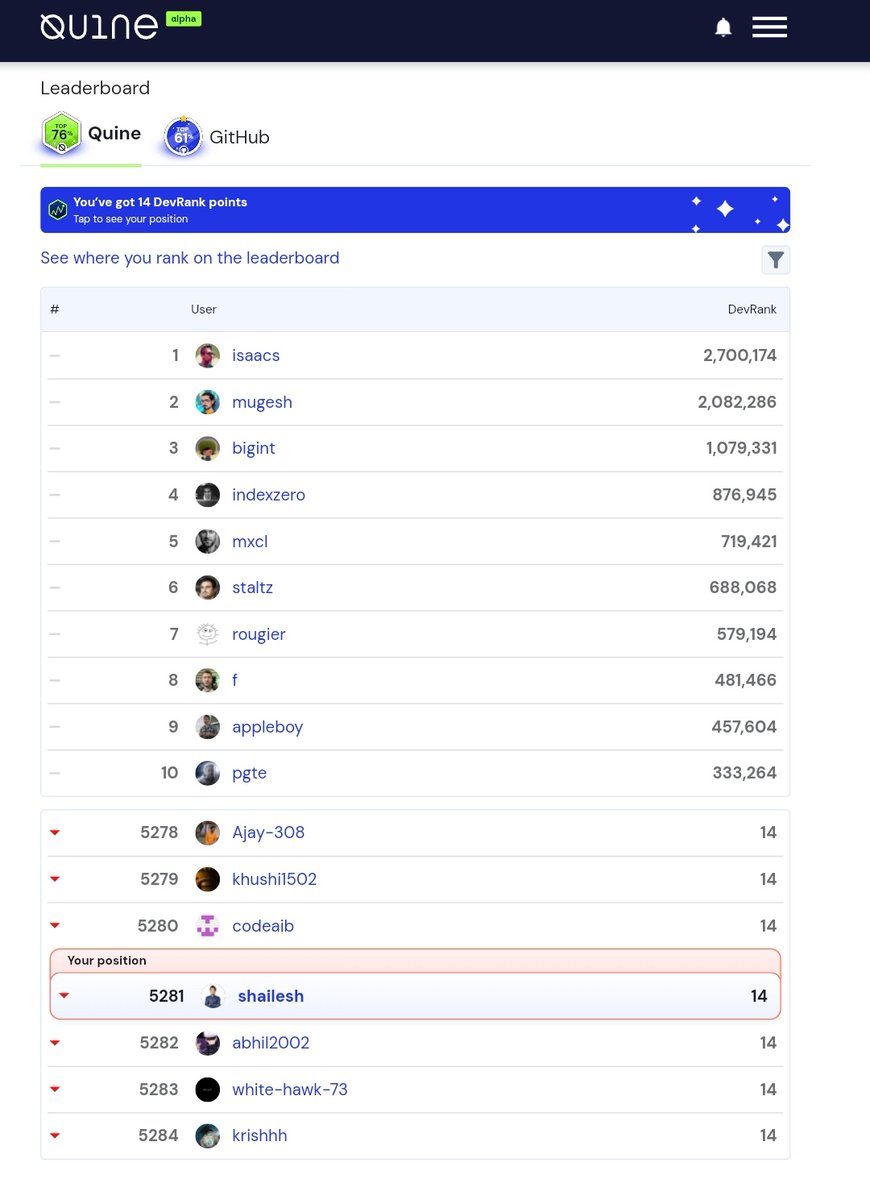Screen dimensions: 870x1200
Task: Click the 2,700,174 score value
Action: coord(740,355)
